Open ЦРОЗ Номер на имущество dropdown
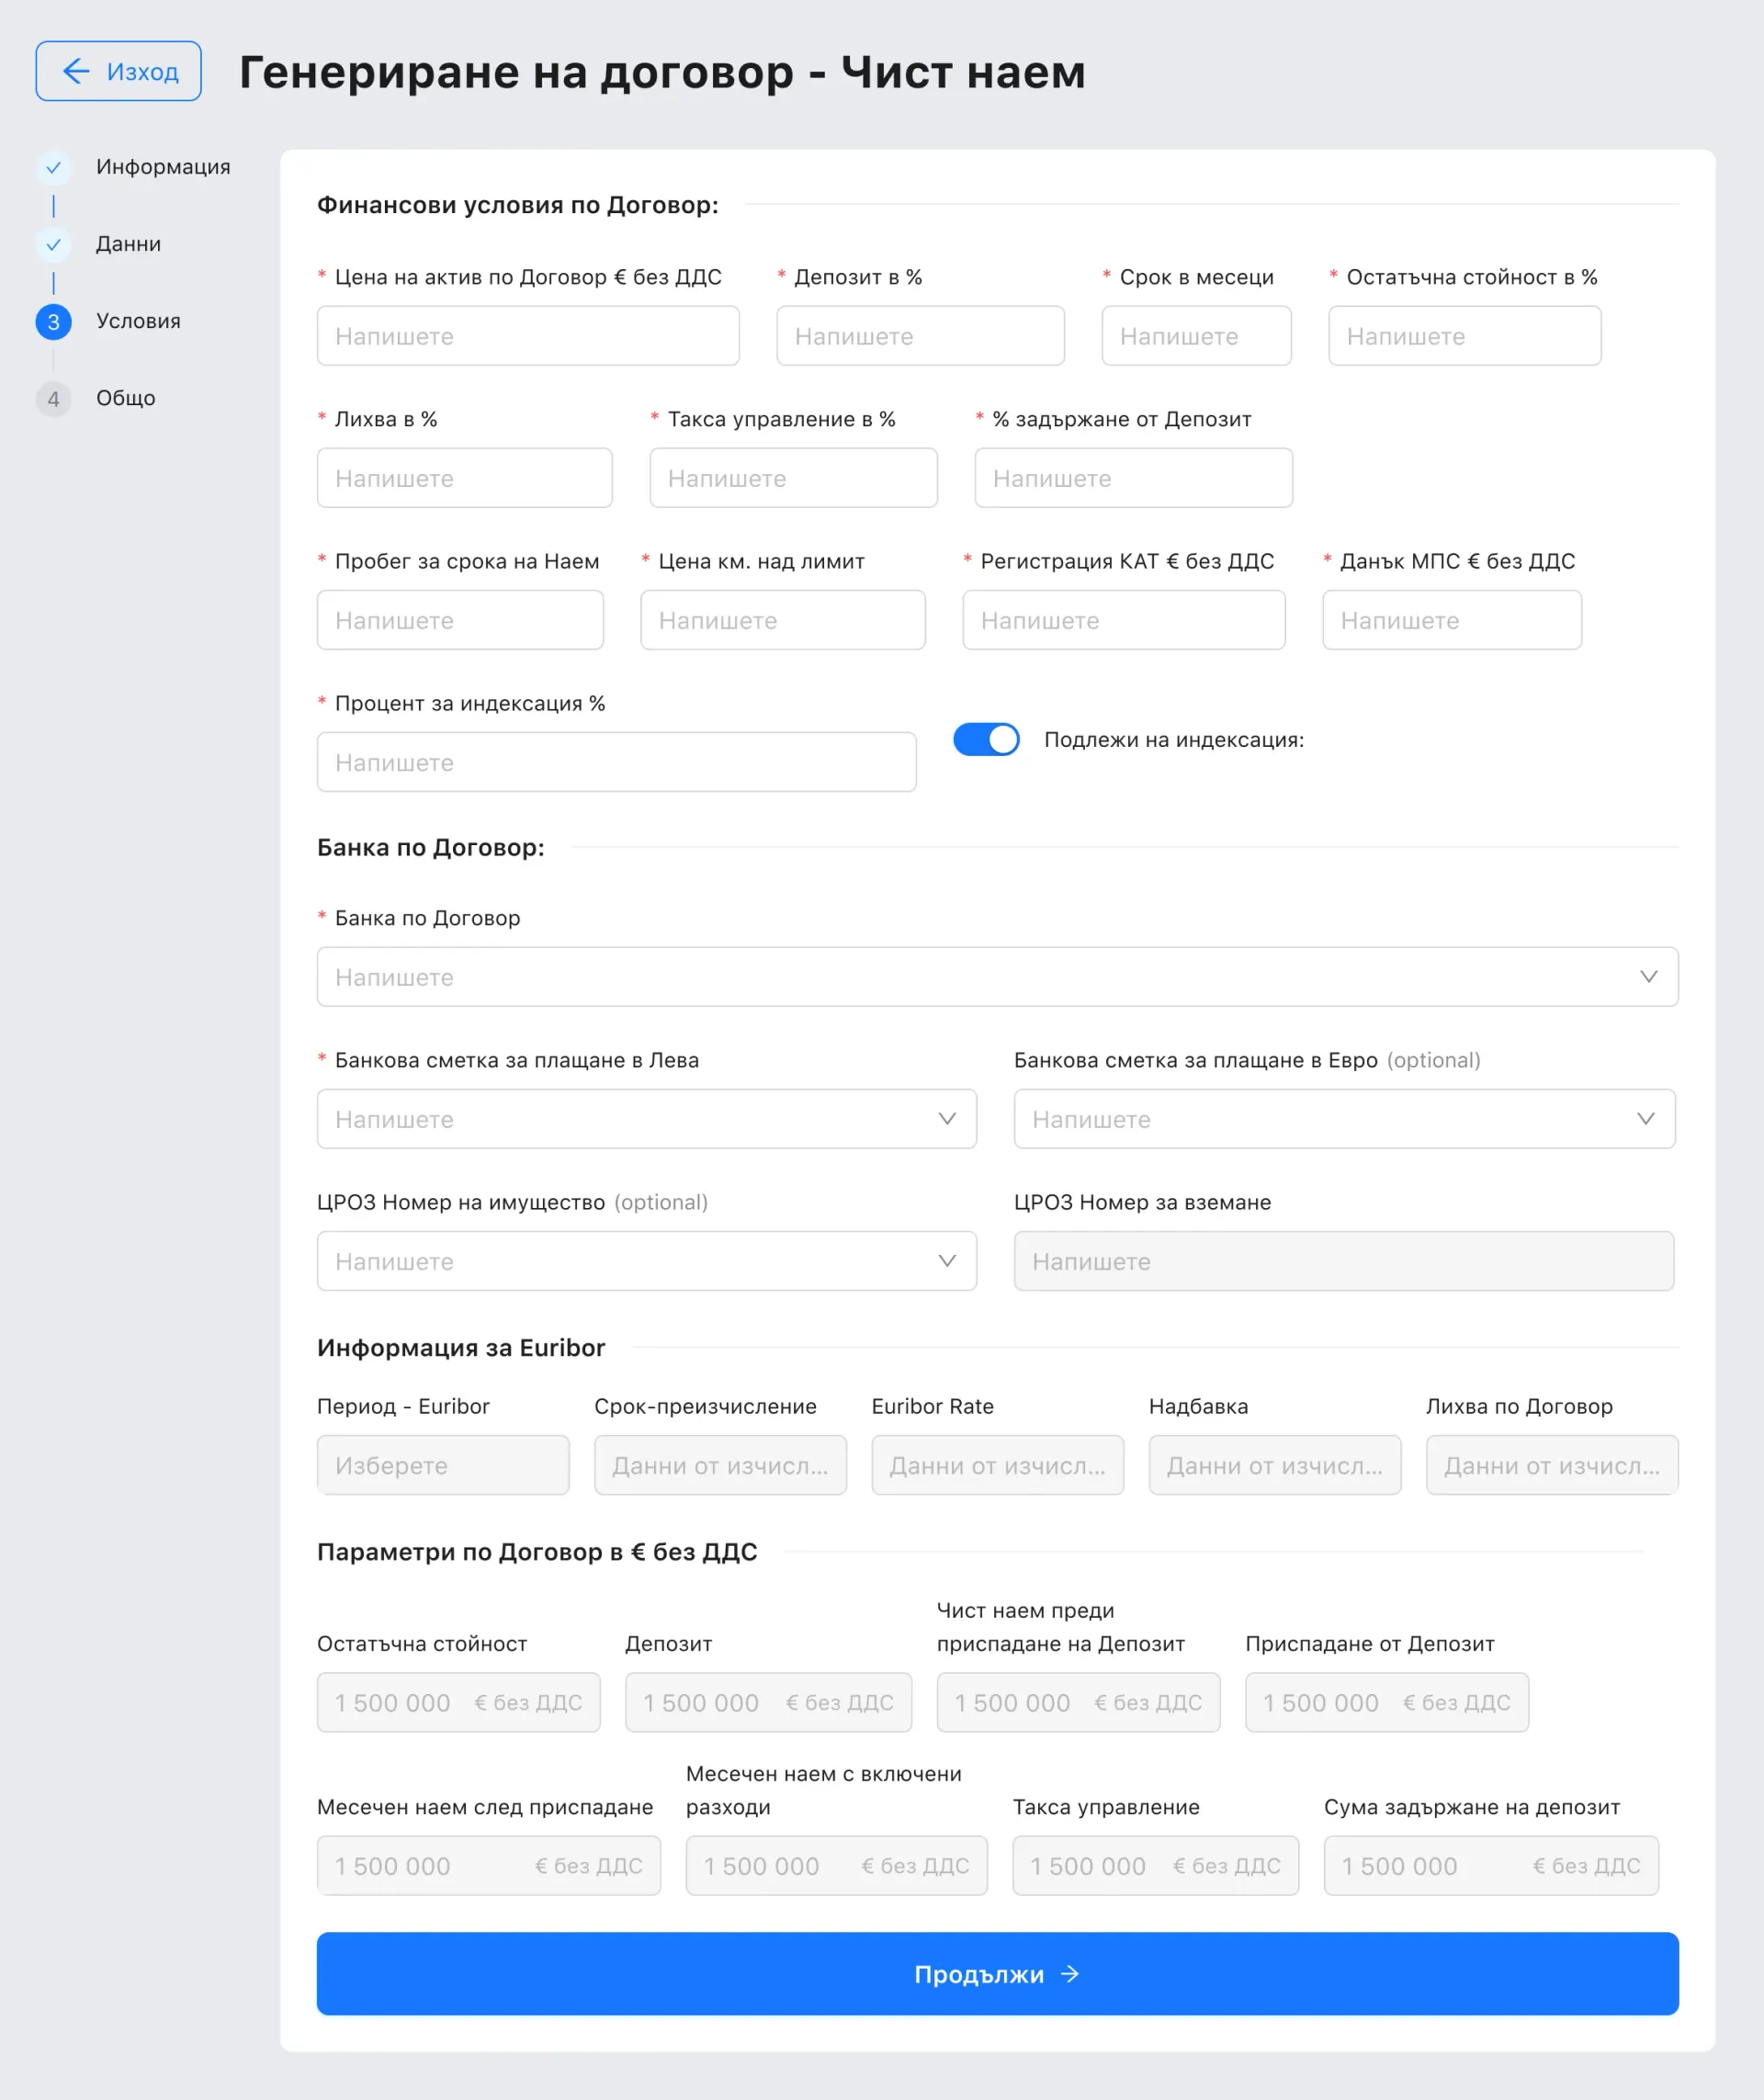Viewport: 1764px width, 2100px height. click(646, 1260)
